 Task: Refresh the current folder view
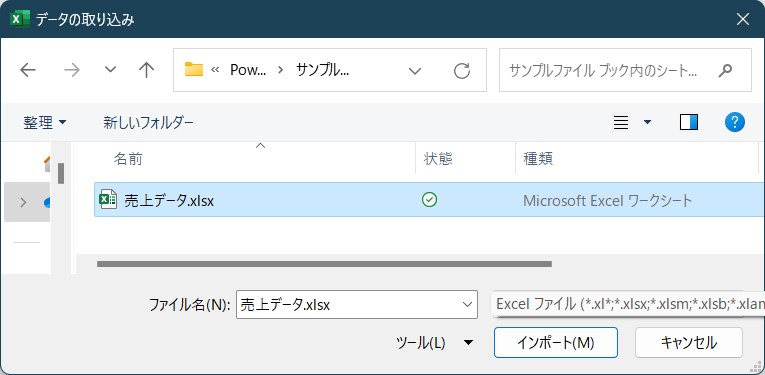[x=462, y=71]
